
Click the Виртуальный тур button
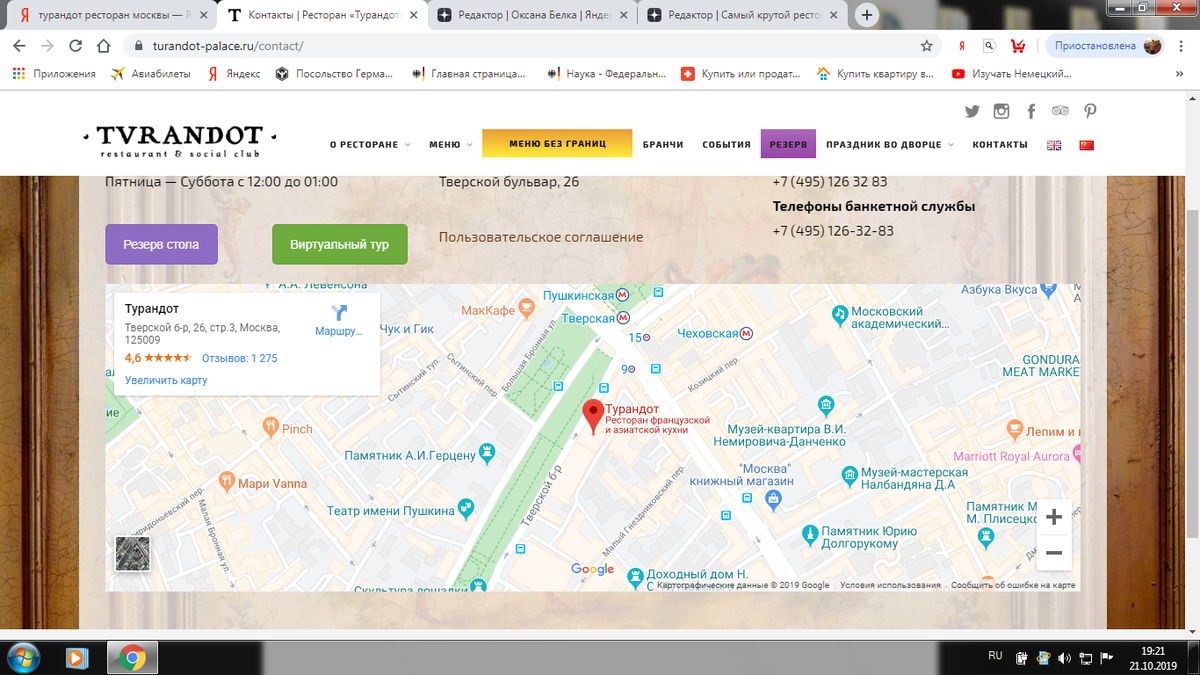tap(340, 244)
